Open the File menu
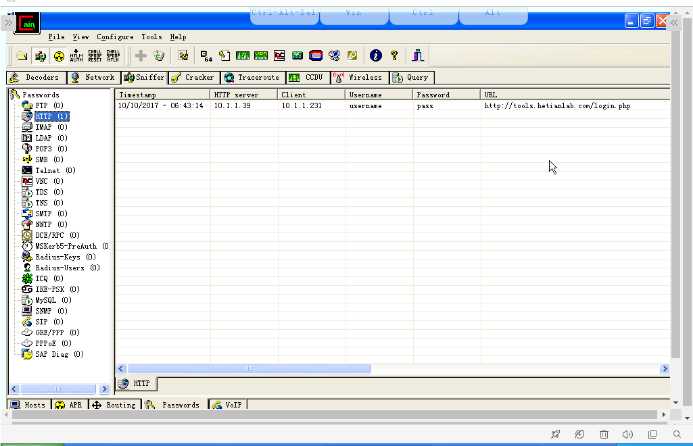The height and width of the screenshot is (446, 693). 56,37
